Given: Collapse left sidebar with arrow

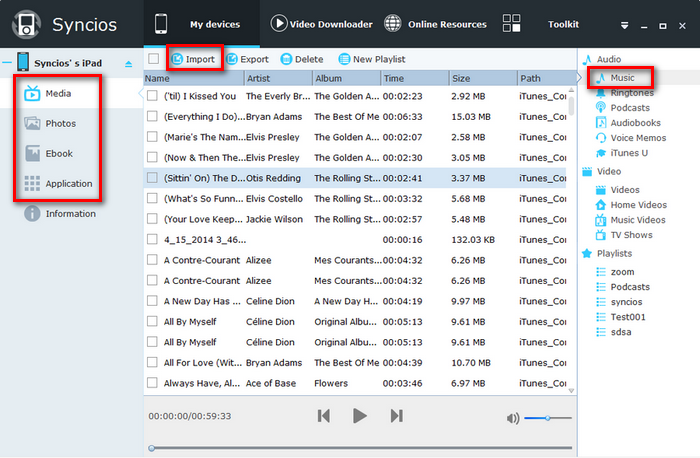Looking at the screenshot, I should coord(141,93).
